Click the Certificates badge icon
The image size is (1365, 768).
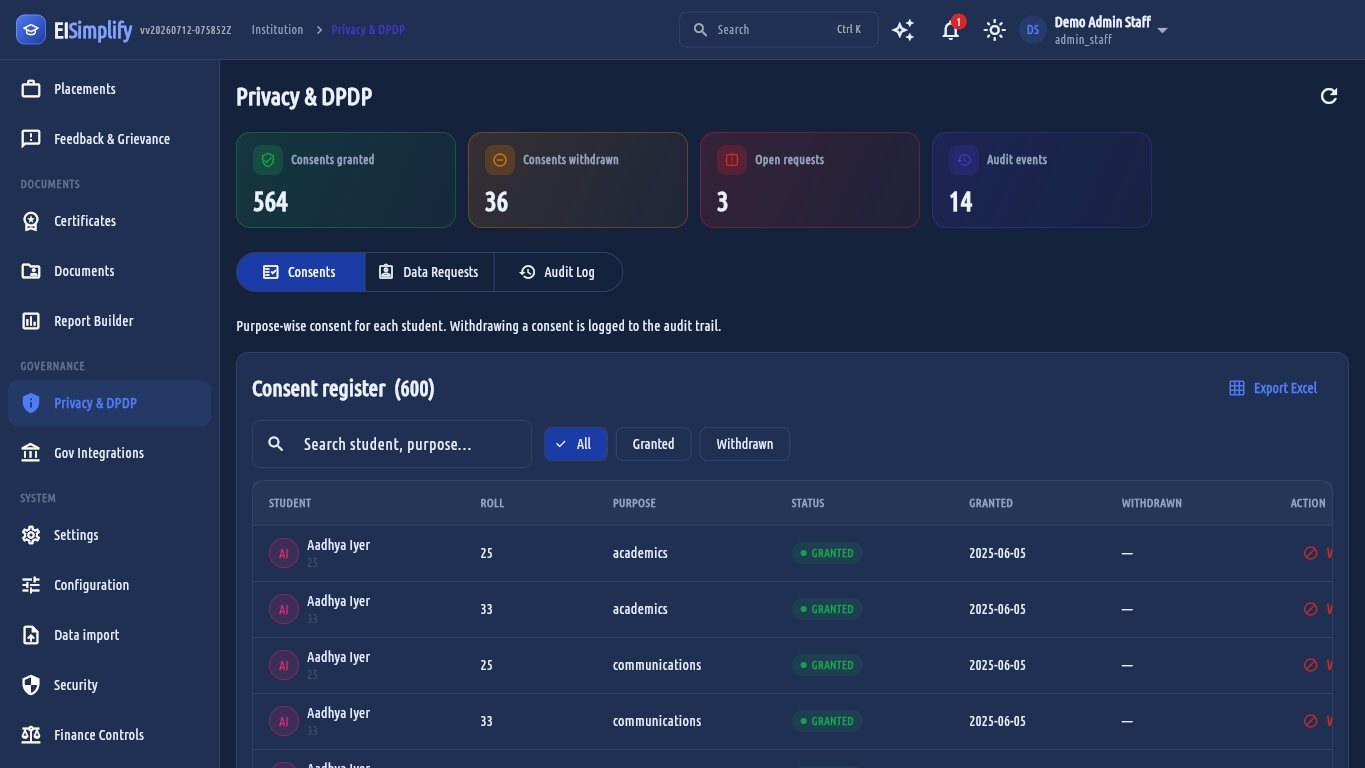tap(31, 221)
